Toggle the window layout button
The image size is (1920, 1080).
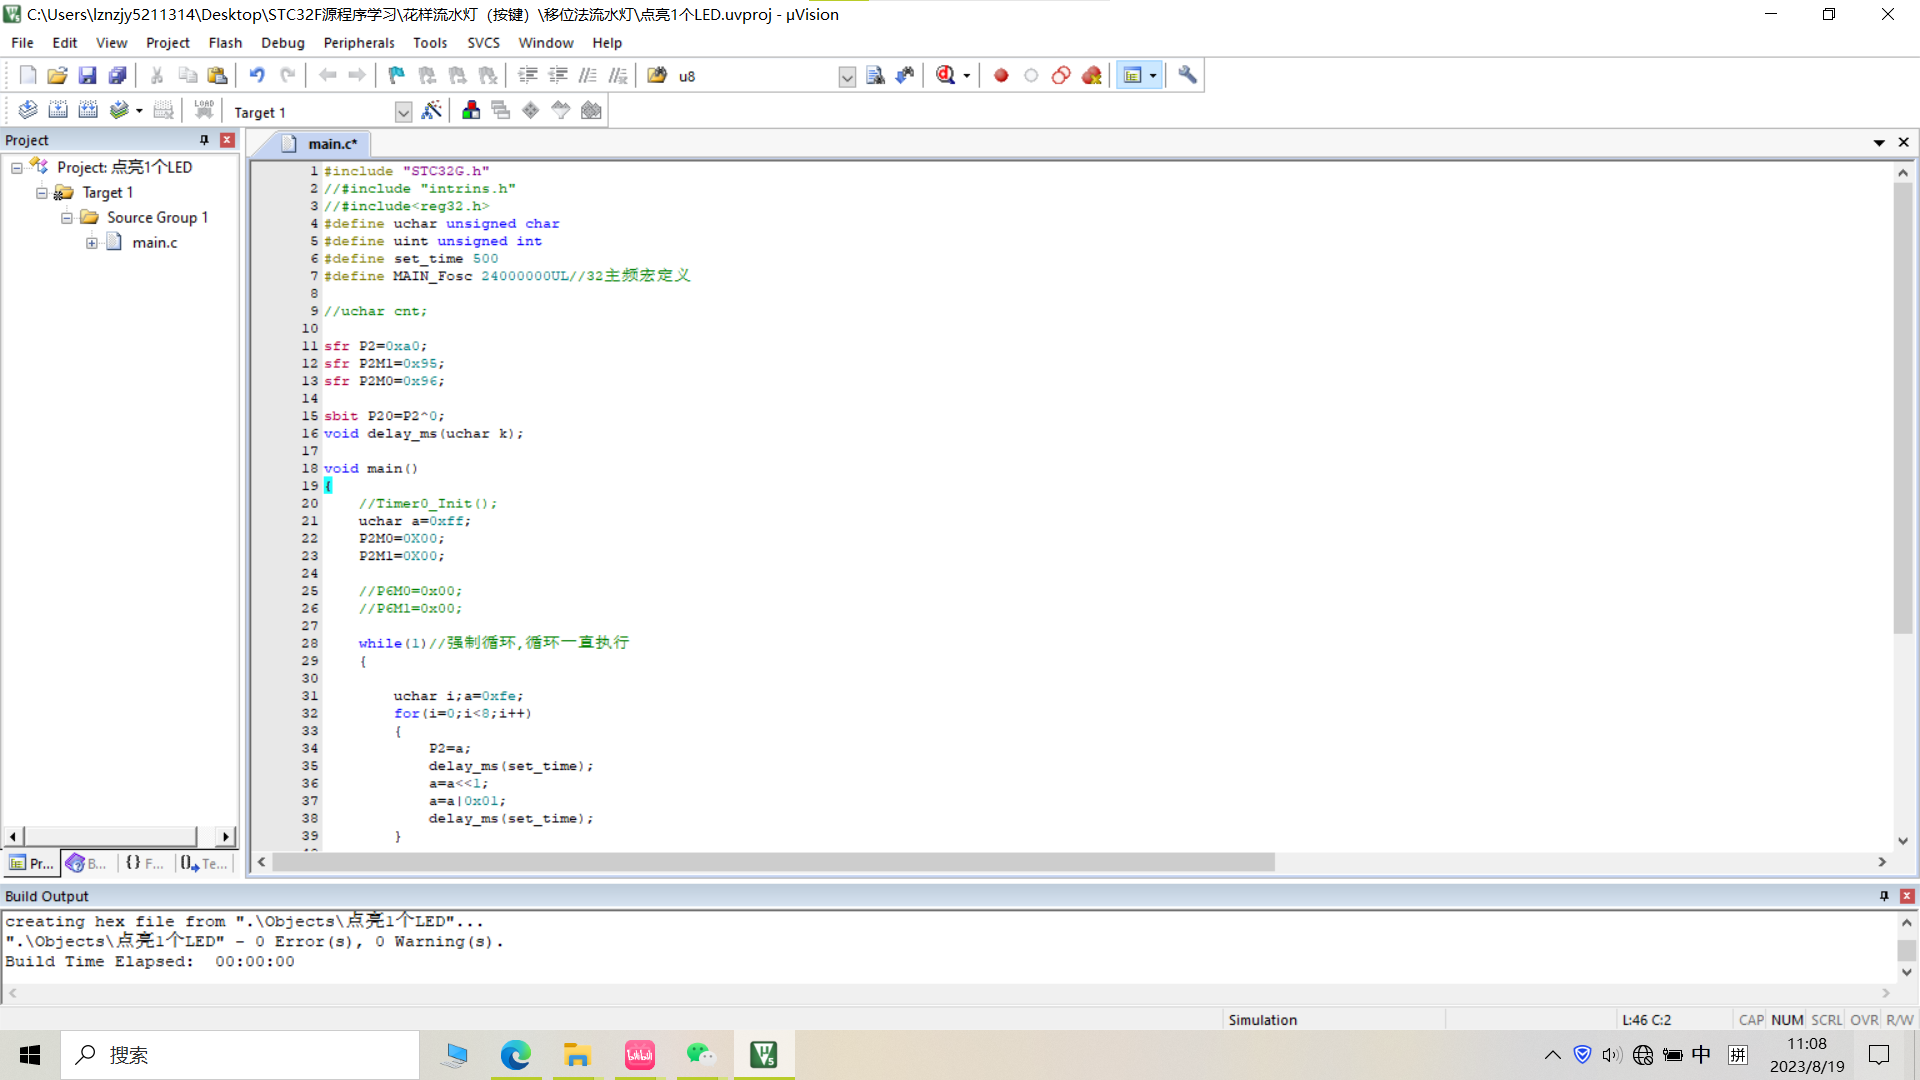coord(1132,75)
